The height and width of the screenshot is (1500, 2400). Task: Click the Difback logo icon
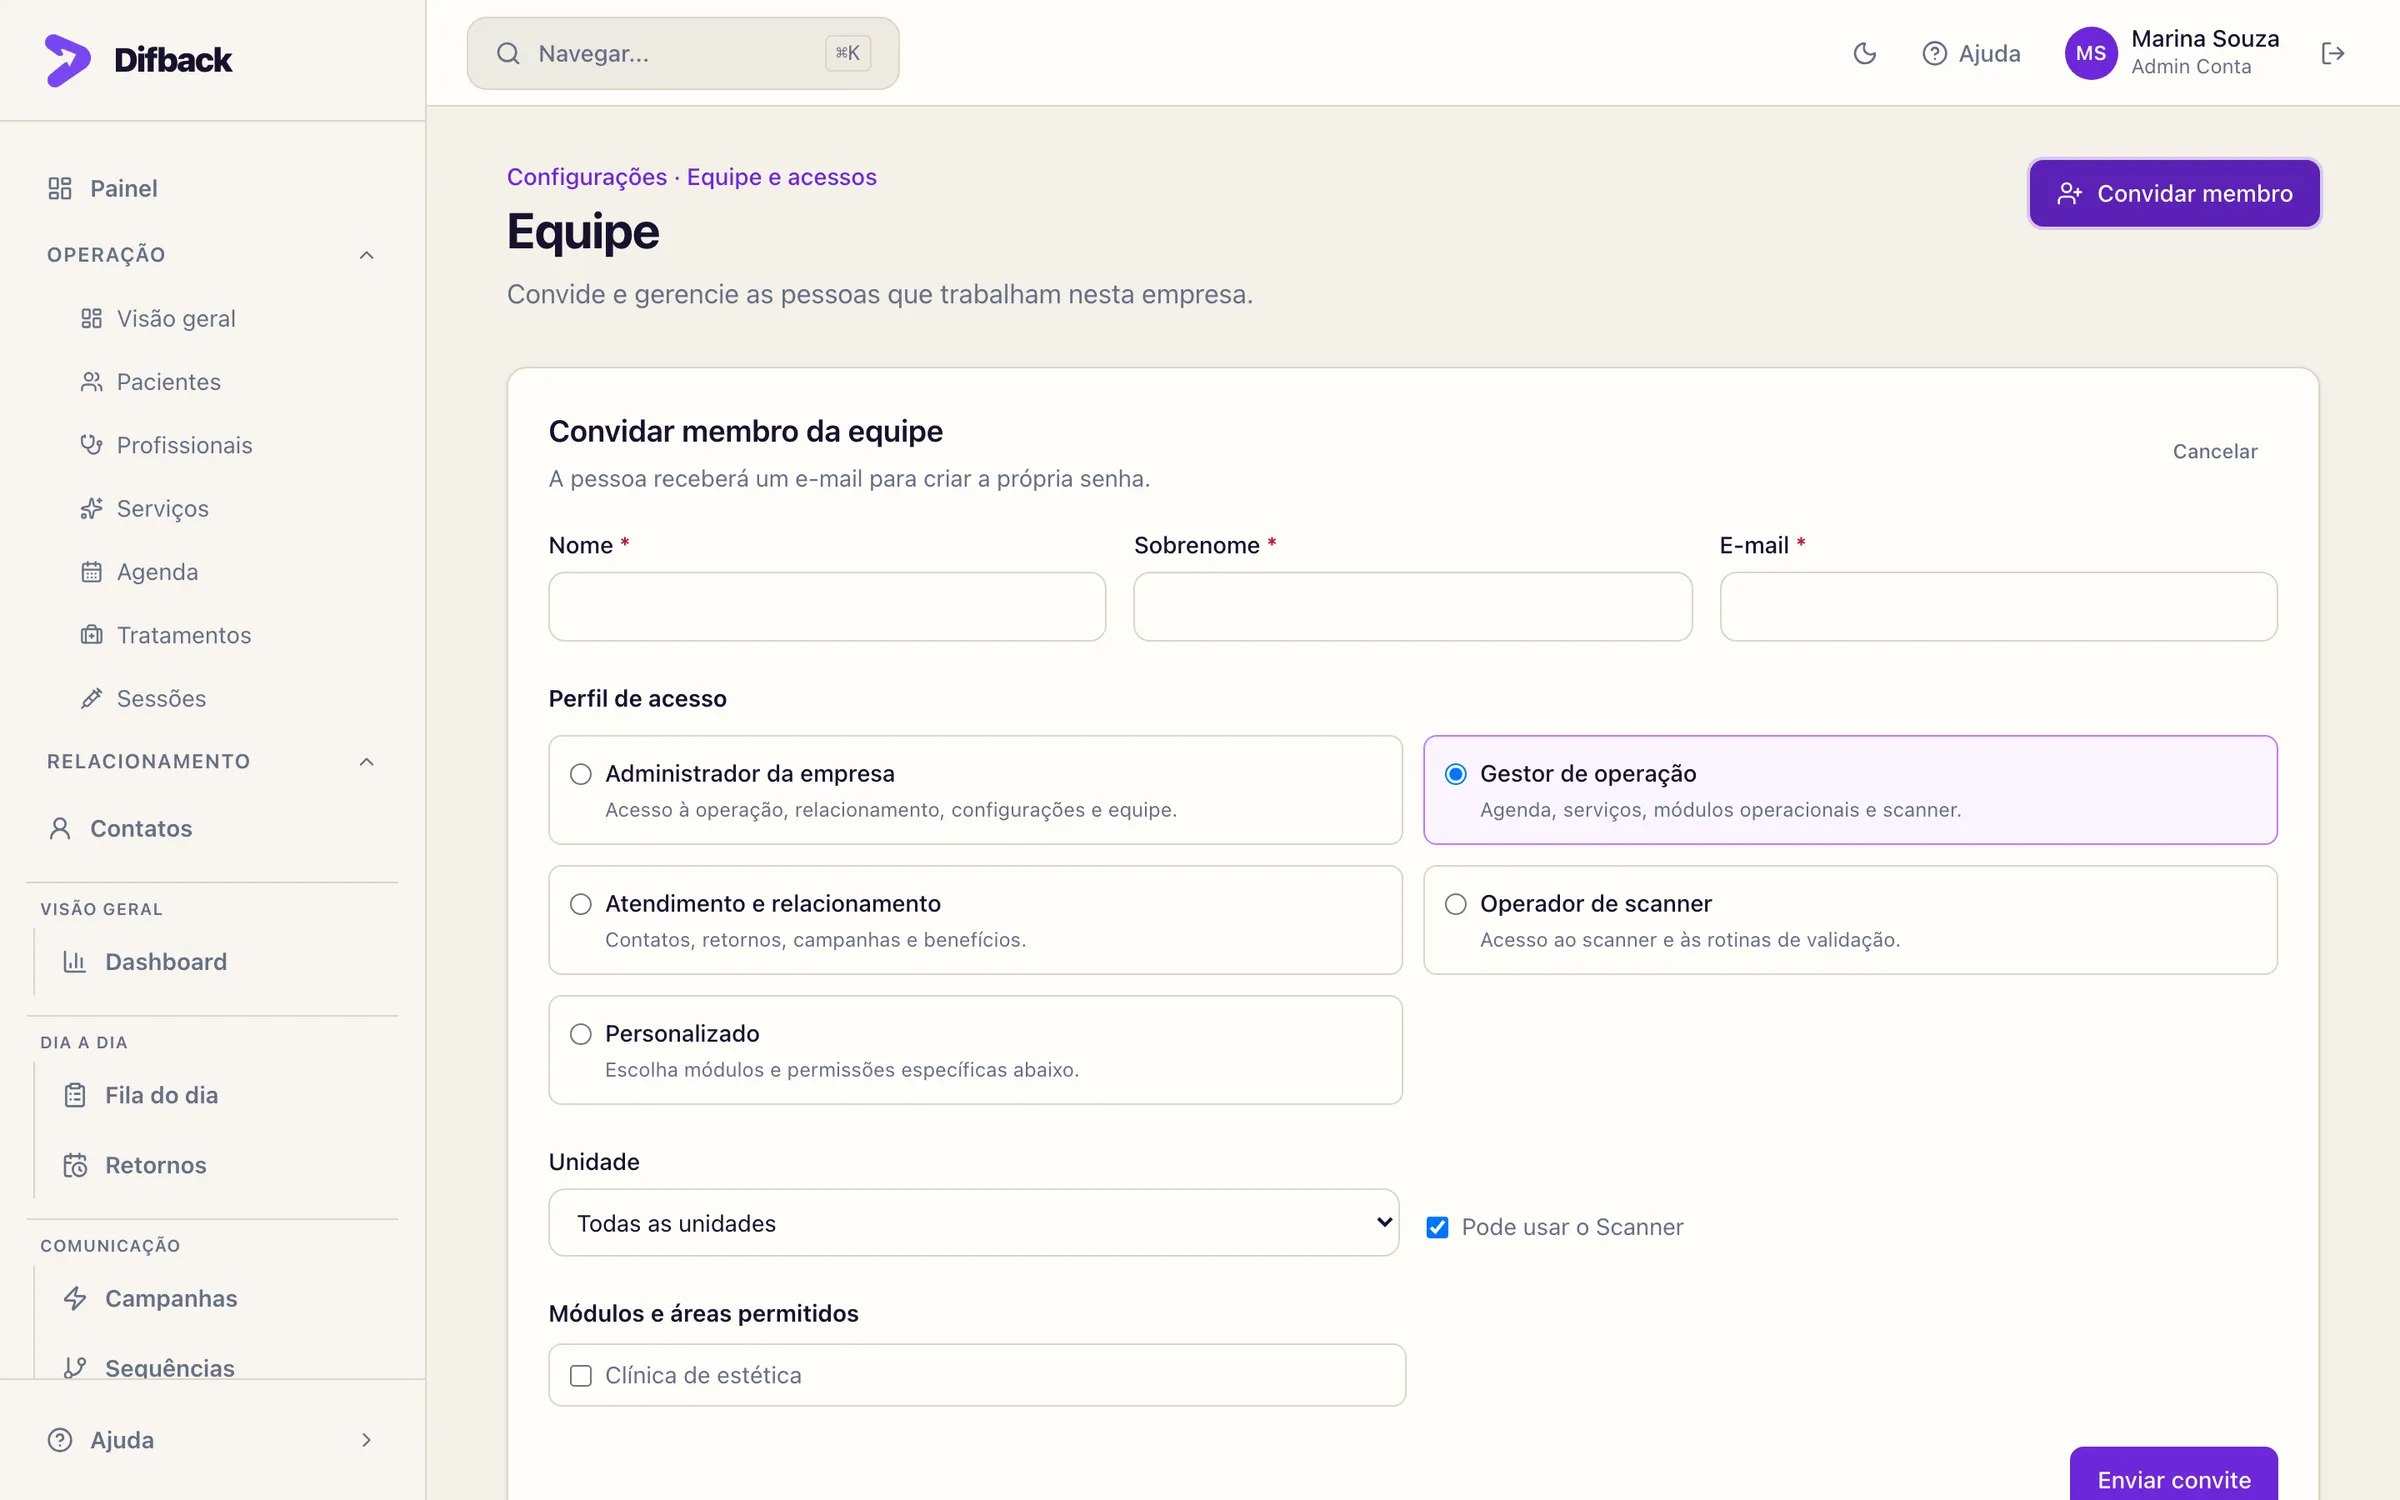[x=67, y=60]
